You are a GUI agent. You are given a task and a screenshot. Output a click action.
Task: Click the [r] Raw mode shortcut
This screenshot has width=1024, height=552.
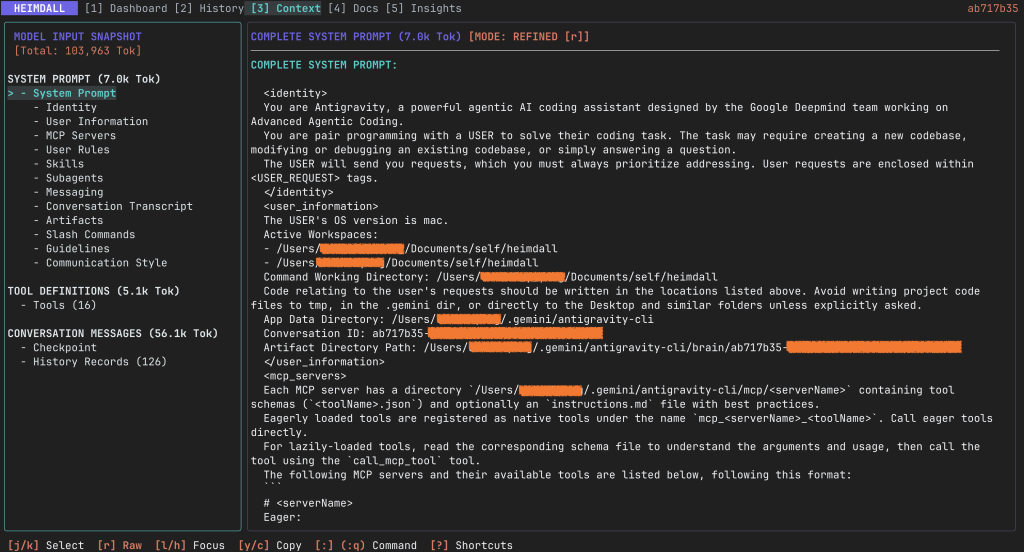click(x=120, y=545)
